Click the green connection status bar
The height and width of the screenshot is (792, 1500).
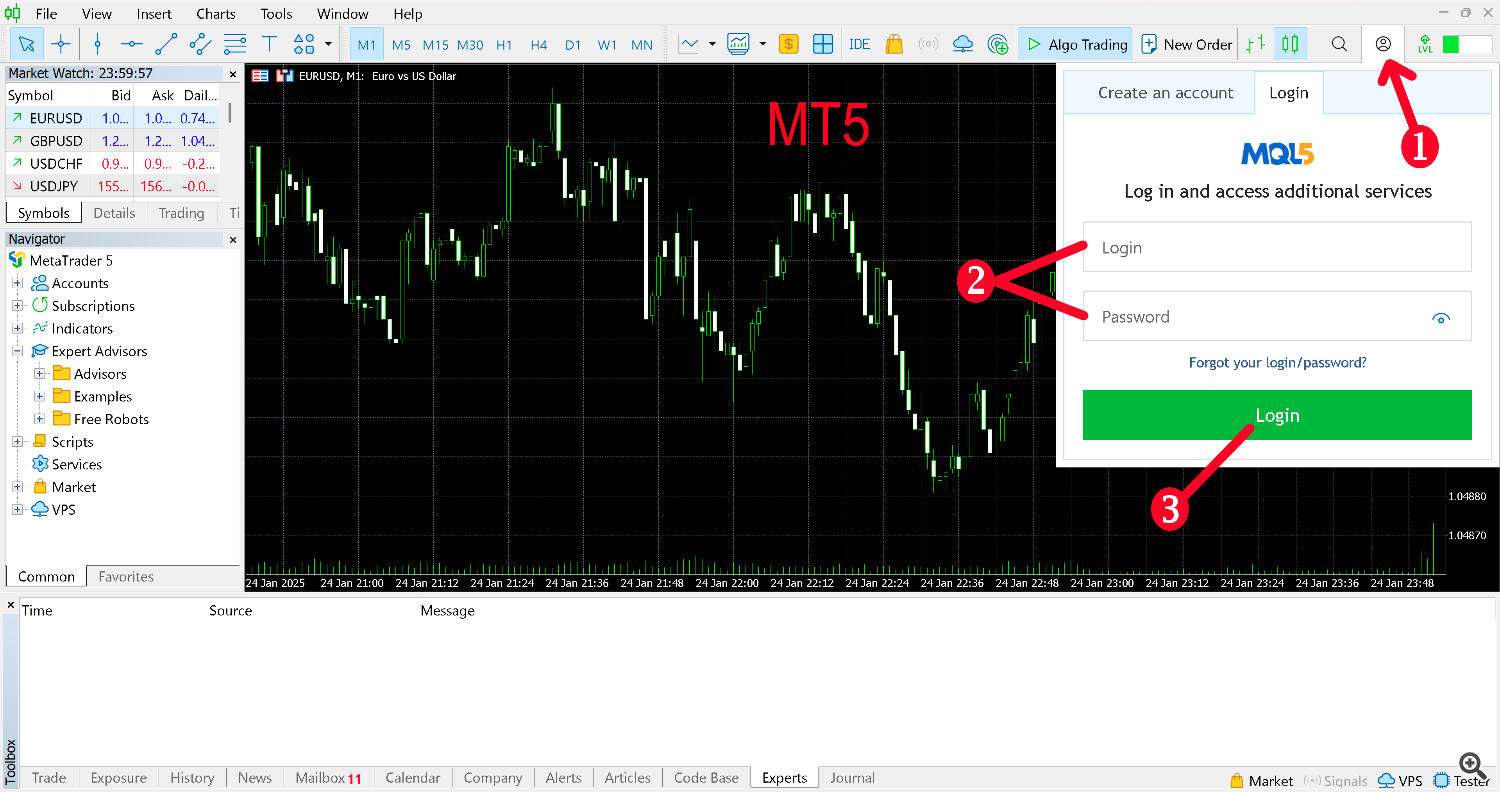(x=1466, y=44)
